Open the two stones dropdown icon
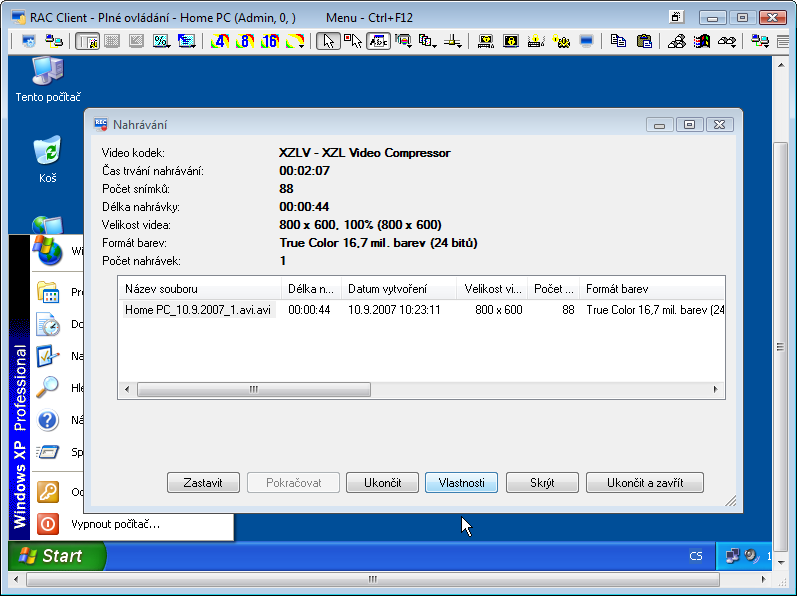 point(727,41)
